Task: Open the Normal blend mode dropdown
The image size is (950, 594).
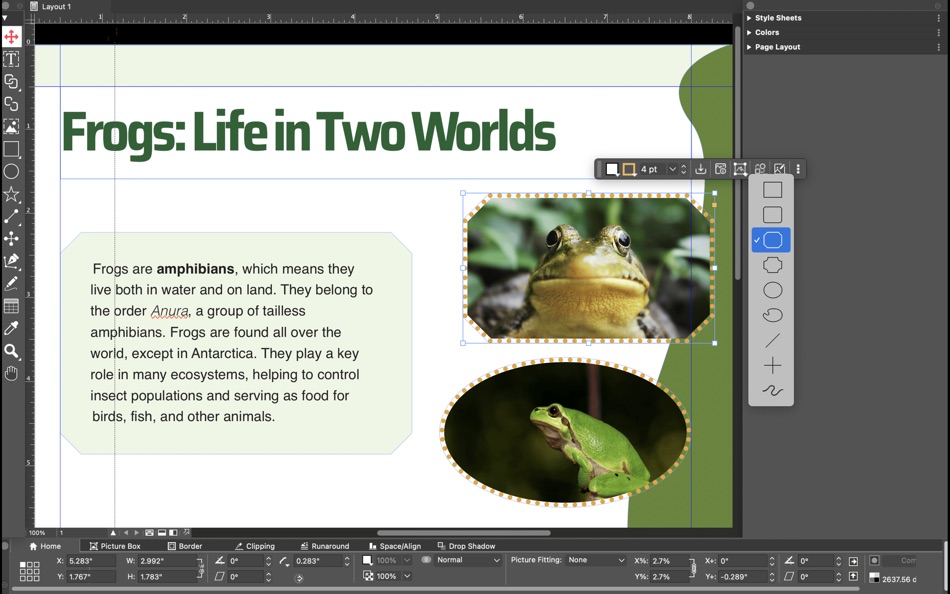Action: [468, 561]
